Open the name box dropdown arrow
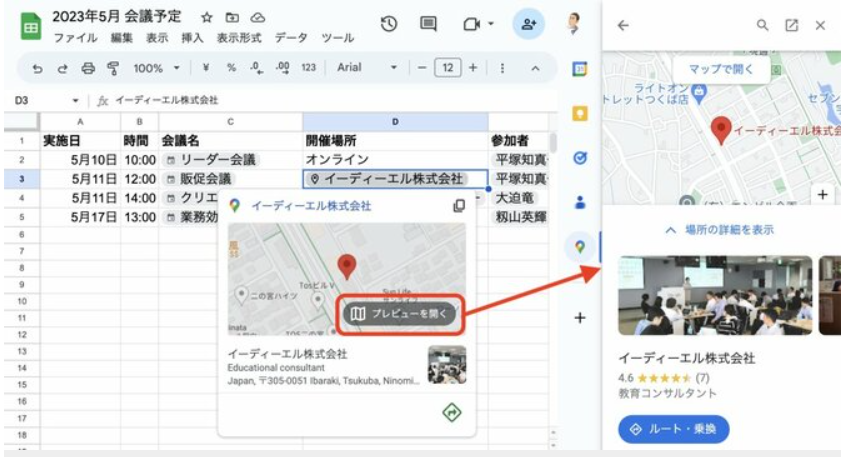The image size is (862, 457). [75, 101]
